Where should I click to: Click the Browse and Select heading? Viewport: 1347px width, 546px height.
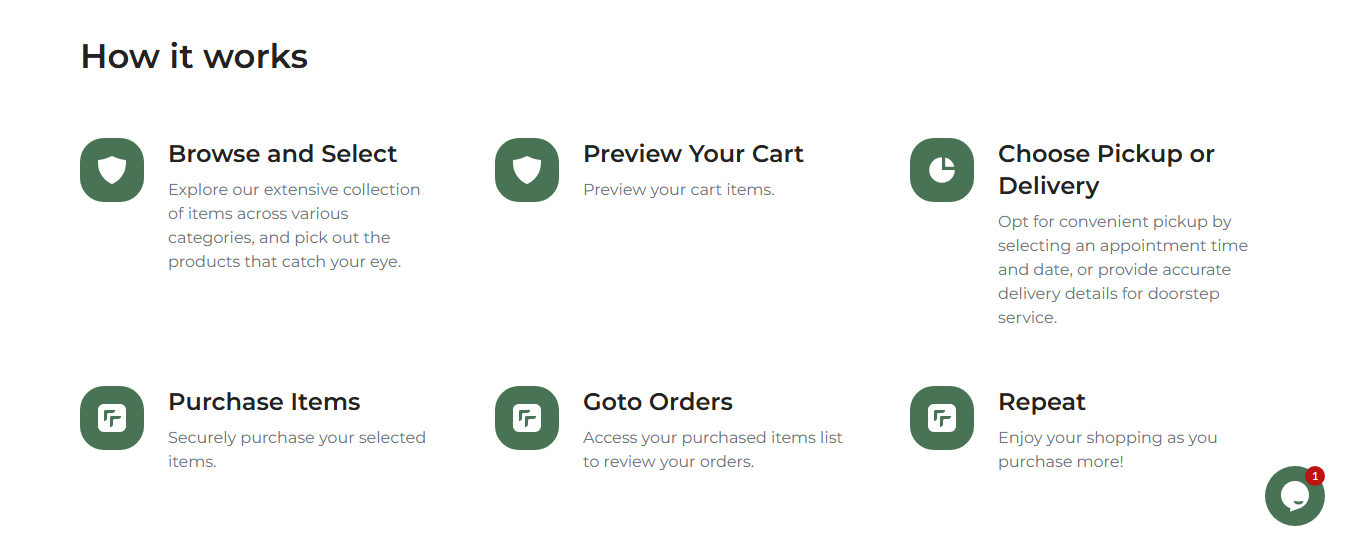pos(282,154)
